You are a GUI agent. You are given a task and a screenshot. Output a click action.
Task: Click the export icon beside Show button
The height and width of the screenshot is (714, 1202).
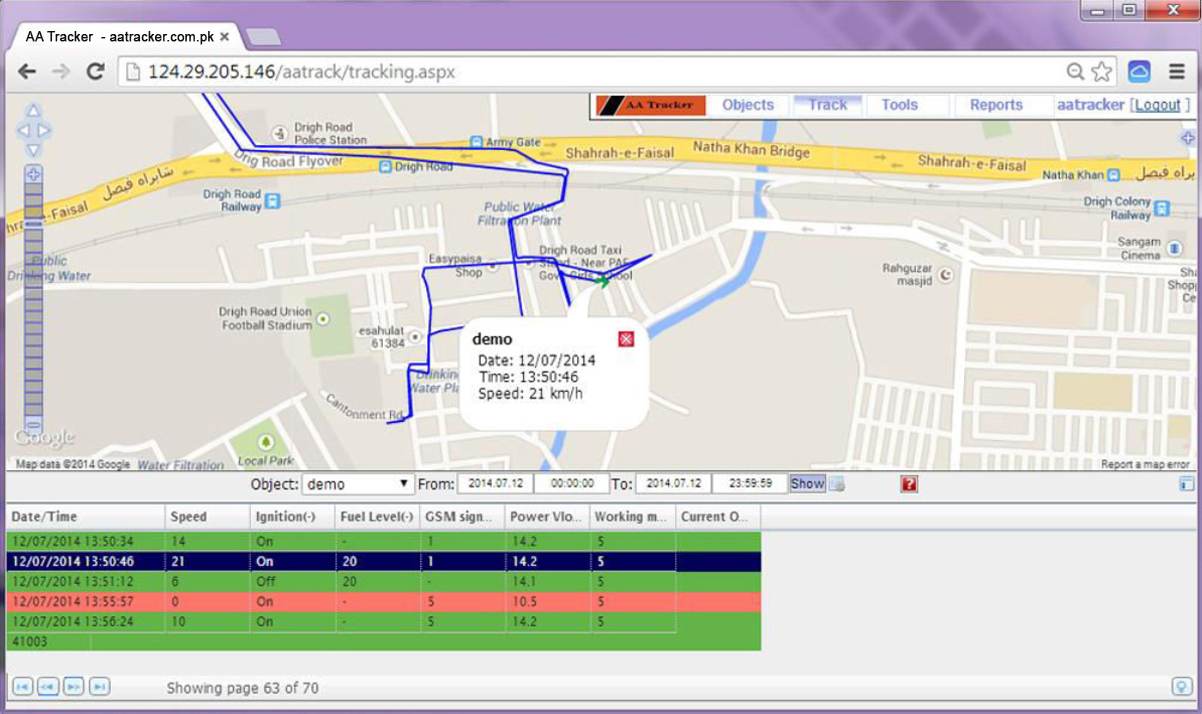838,483
